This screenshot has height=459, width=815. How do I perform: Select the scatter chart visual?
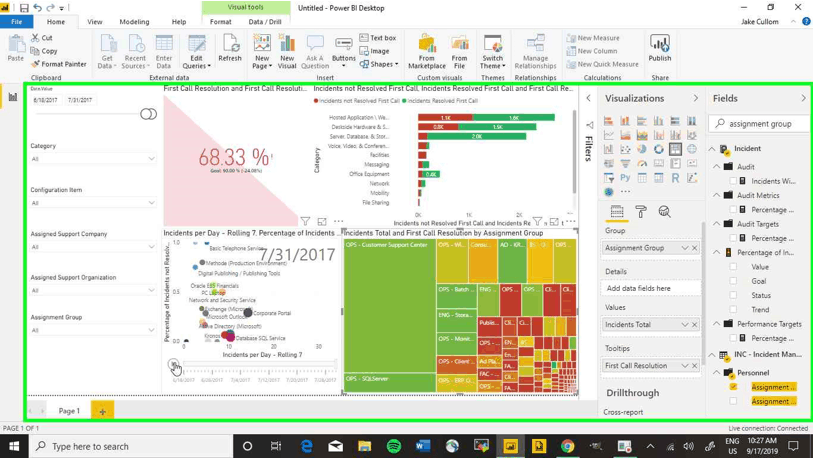pyautogui.click(x=625, y=149)
